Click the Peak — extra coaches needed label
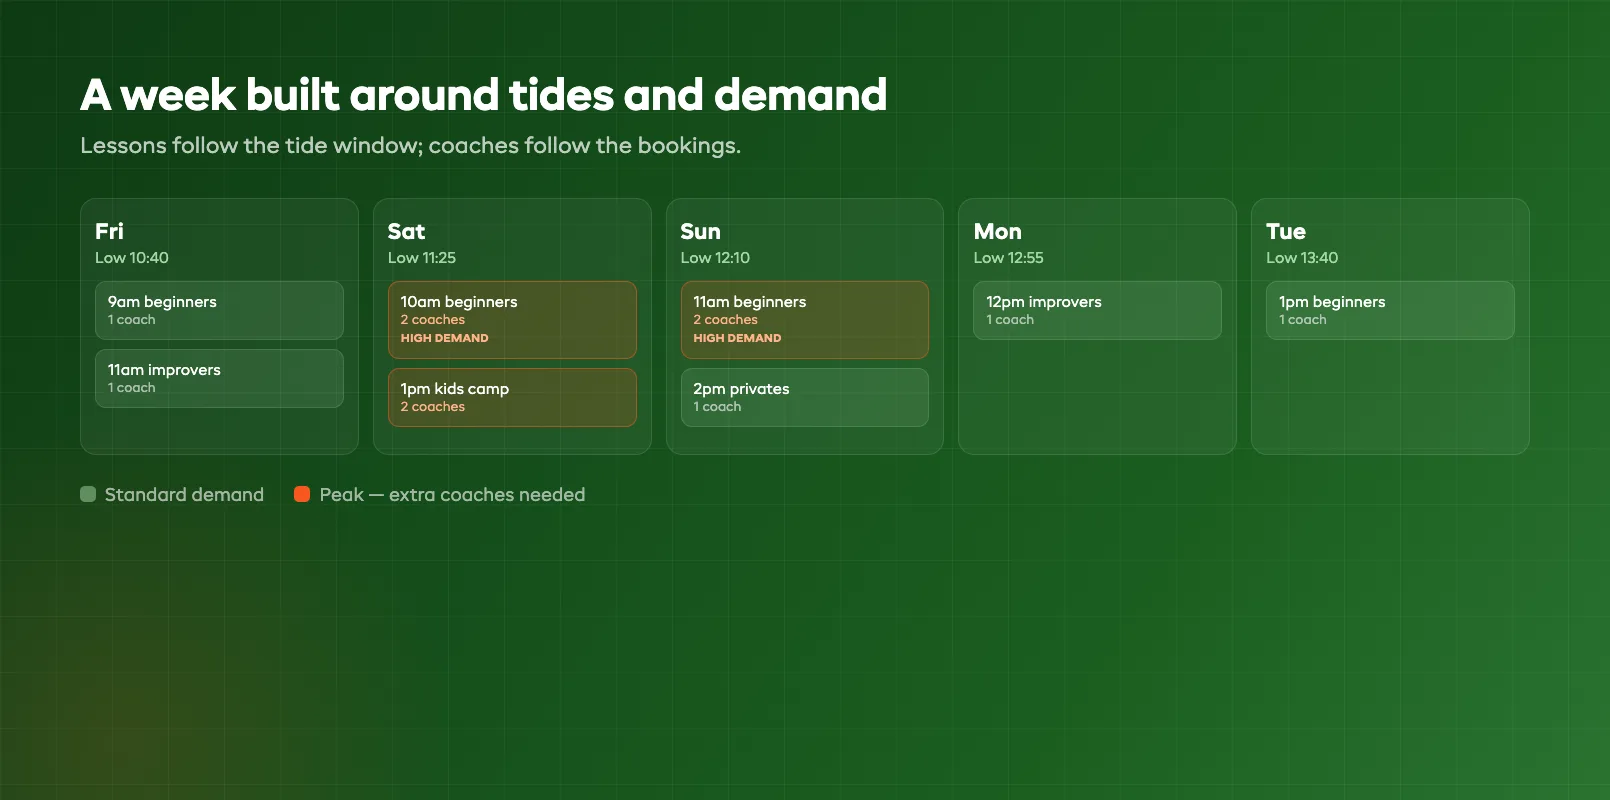The image size is (1610, 800). [452, 494]
